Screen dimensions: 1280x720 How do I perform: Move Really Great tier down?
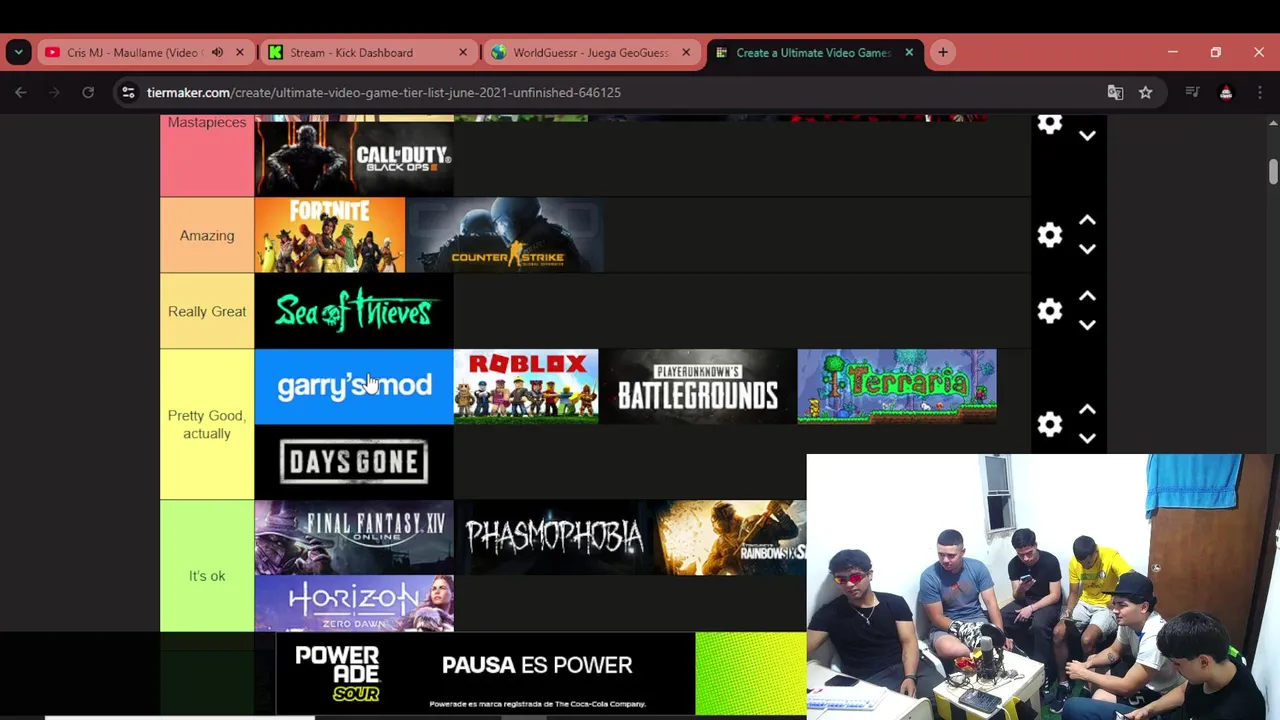(x=1087, y=325)
